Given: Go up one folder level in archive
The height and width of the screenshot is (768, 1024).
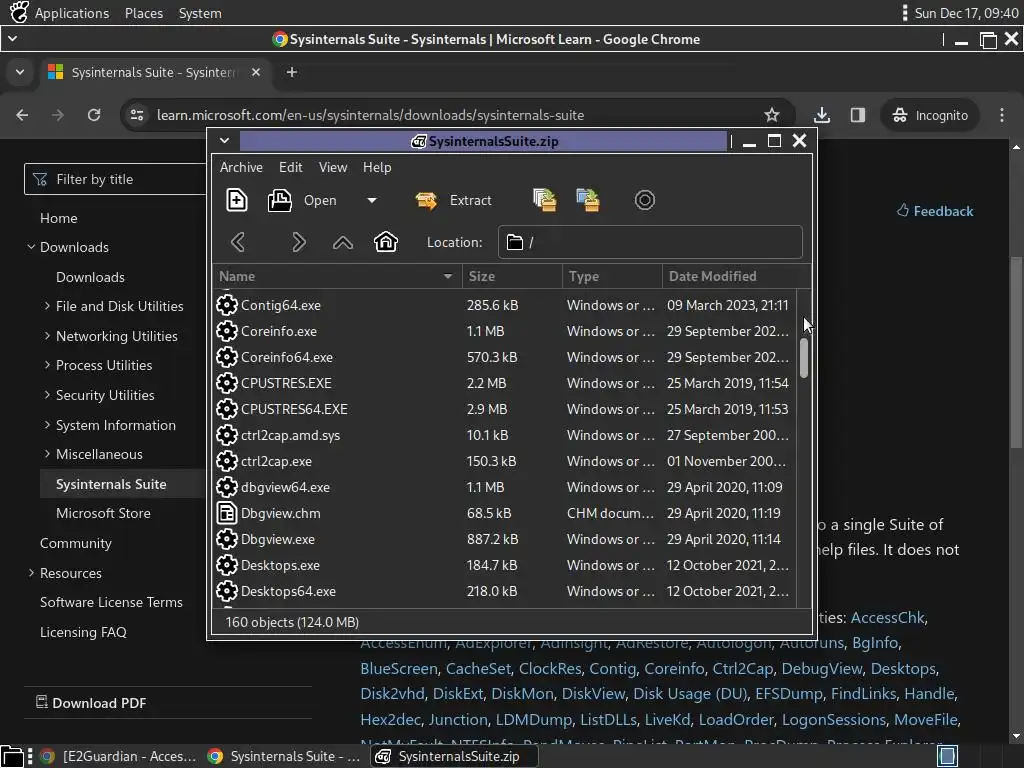Looking at the screenshot, I should [343, 242].
